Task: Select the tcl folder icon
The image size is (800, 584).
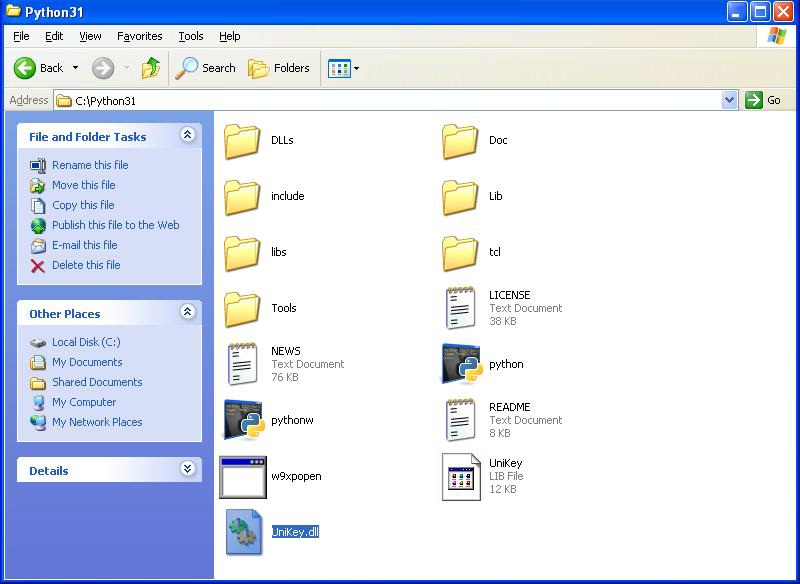Action: coord(460,253)
